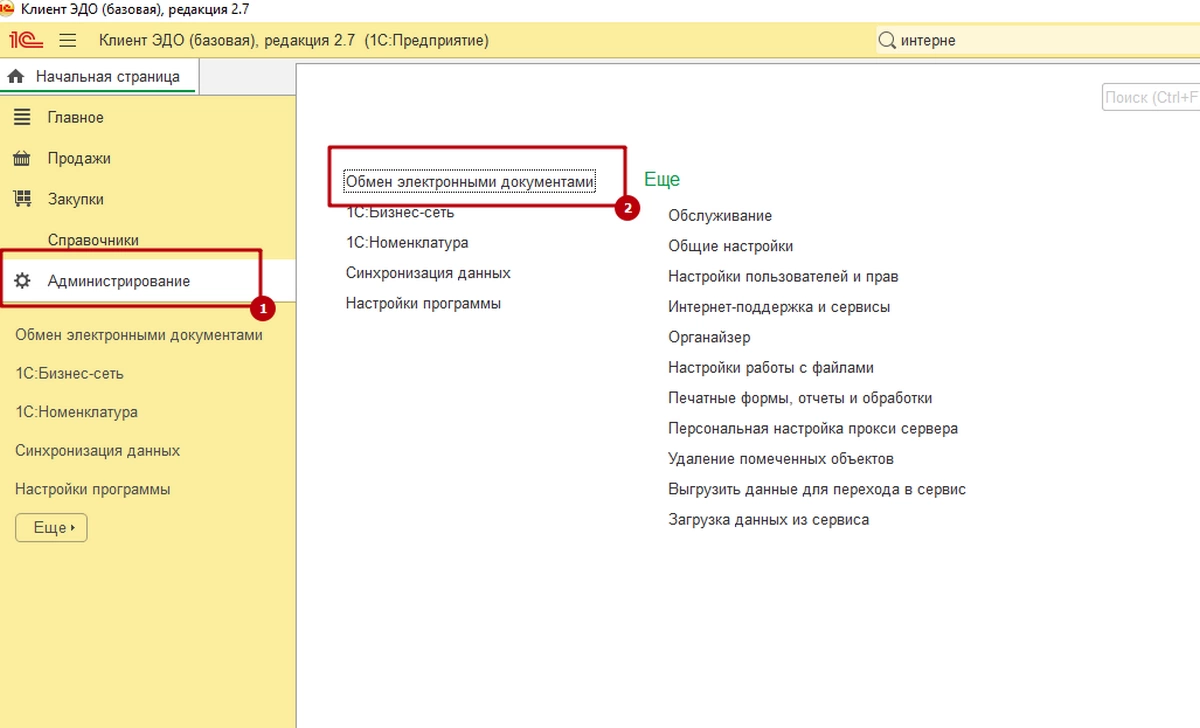Click the Администрирование gear icon

22,281
